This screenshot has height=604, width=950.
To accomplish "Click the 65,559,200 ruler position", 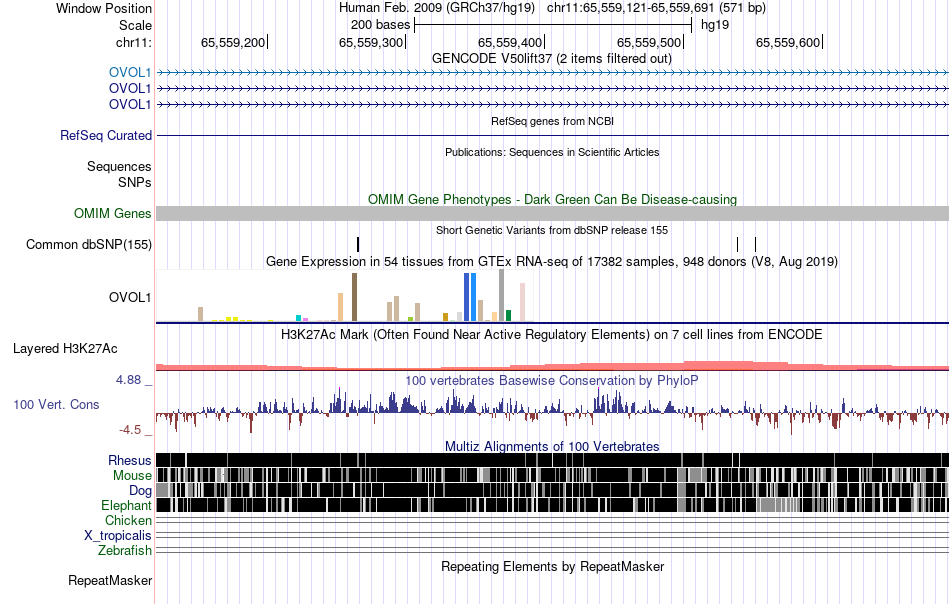I will click(x=233, y=42).
